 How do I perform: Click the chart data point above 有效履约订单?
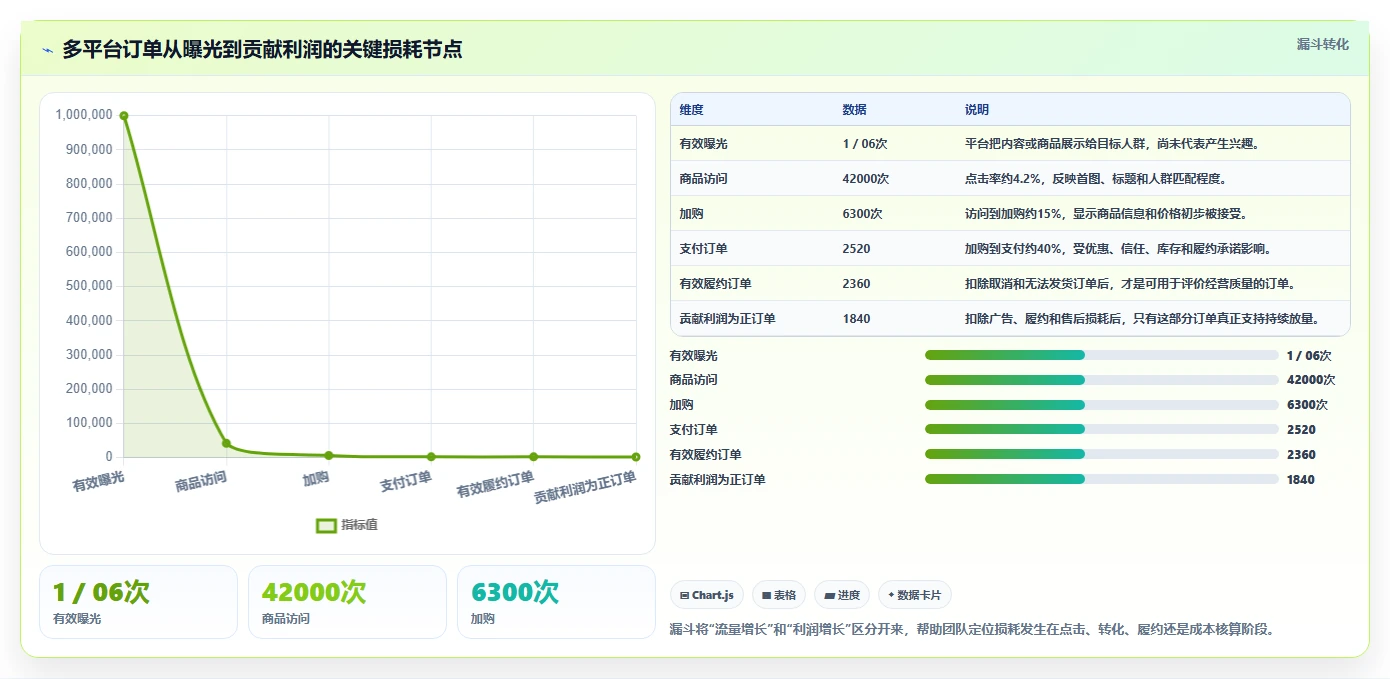(534, 456)
